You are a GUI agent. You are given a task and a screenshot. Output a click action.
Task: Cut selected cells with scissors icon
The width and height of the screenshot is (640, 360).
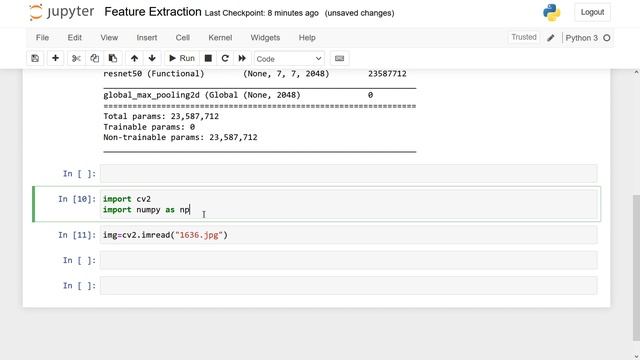click(x=76, y=58)
